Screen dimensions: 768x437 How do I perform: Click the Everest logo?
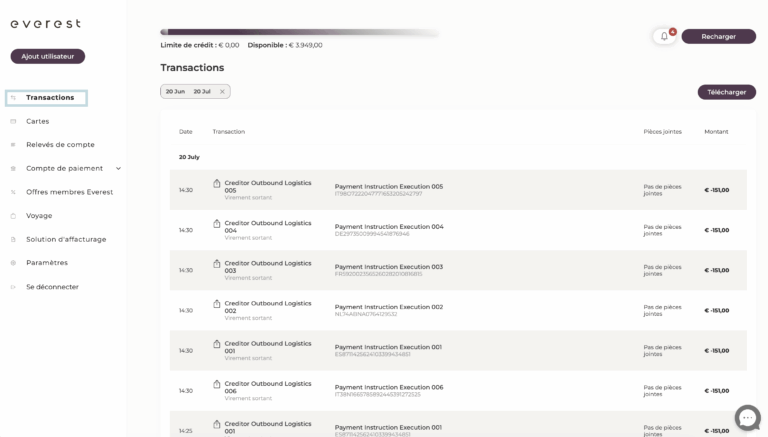coord(46,24)
